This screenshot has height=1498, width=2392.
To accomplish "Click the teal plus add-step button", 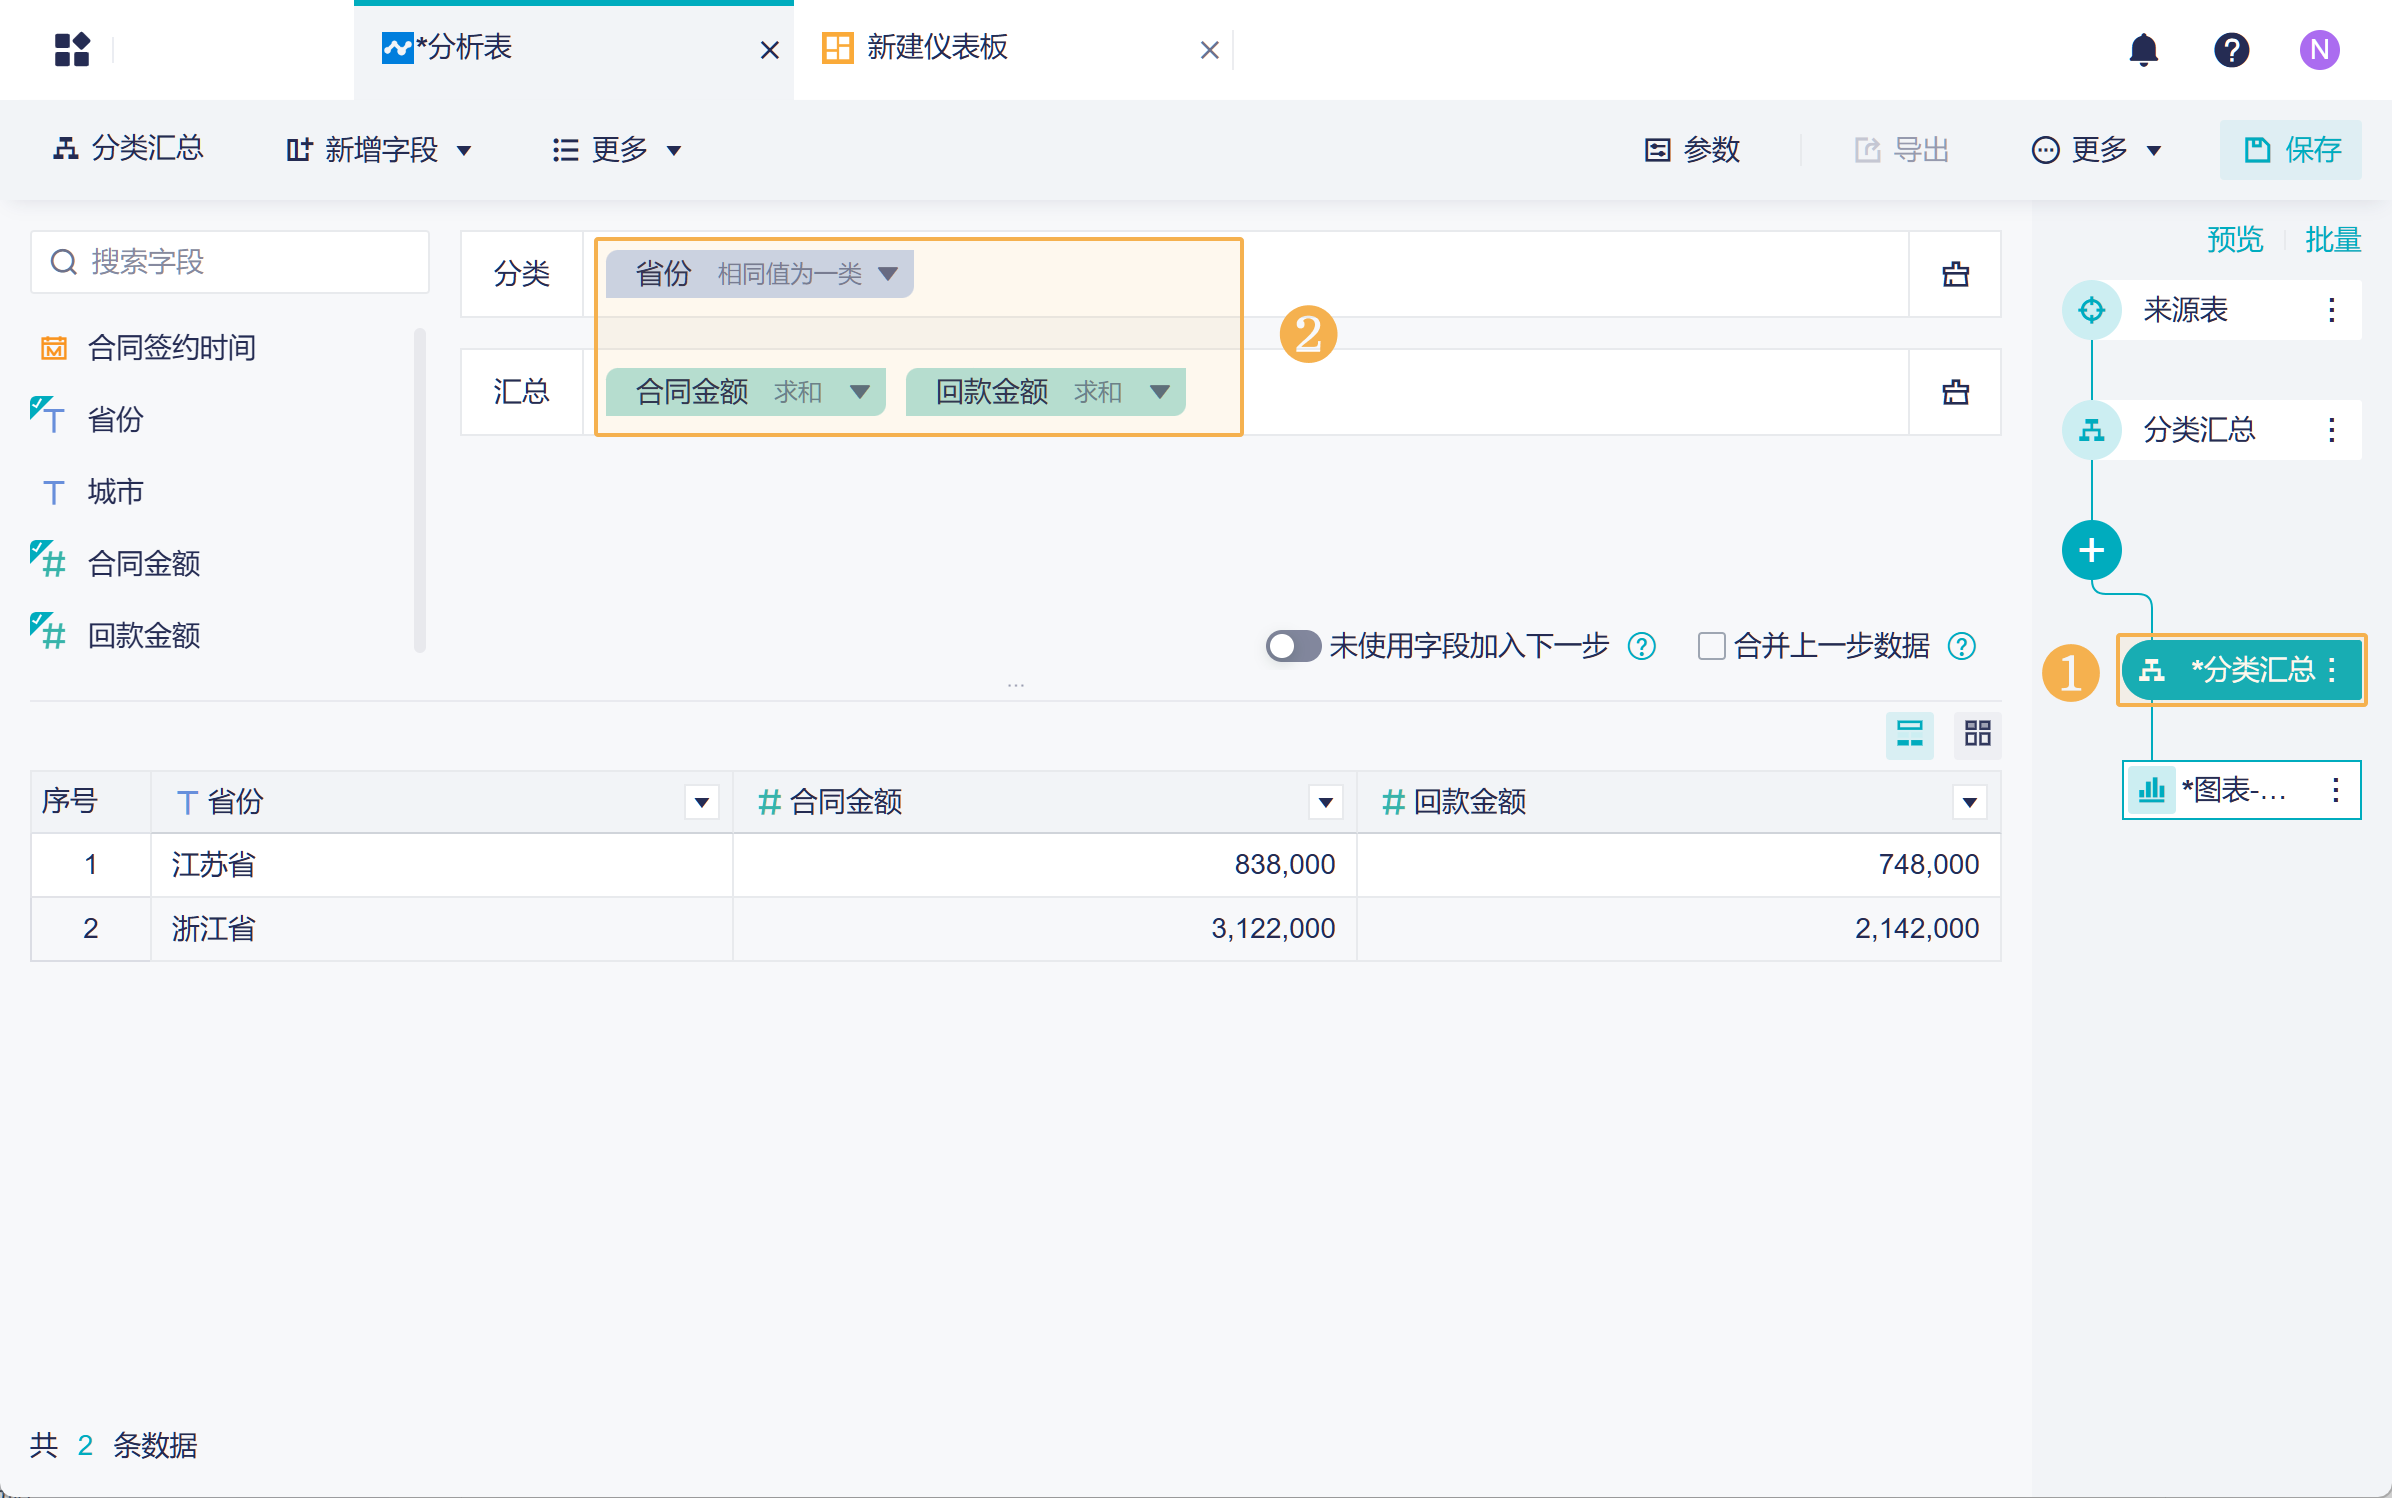I will coord(2091,550).
